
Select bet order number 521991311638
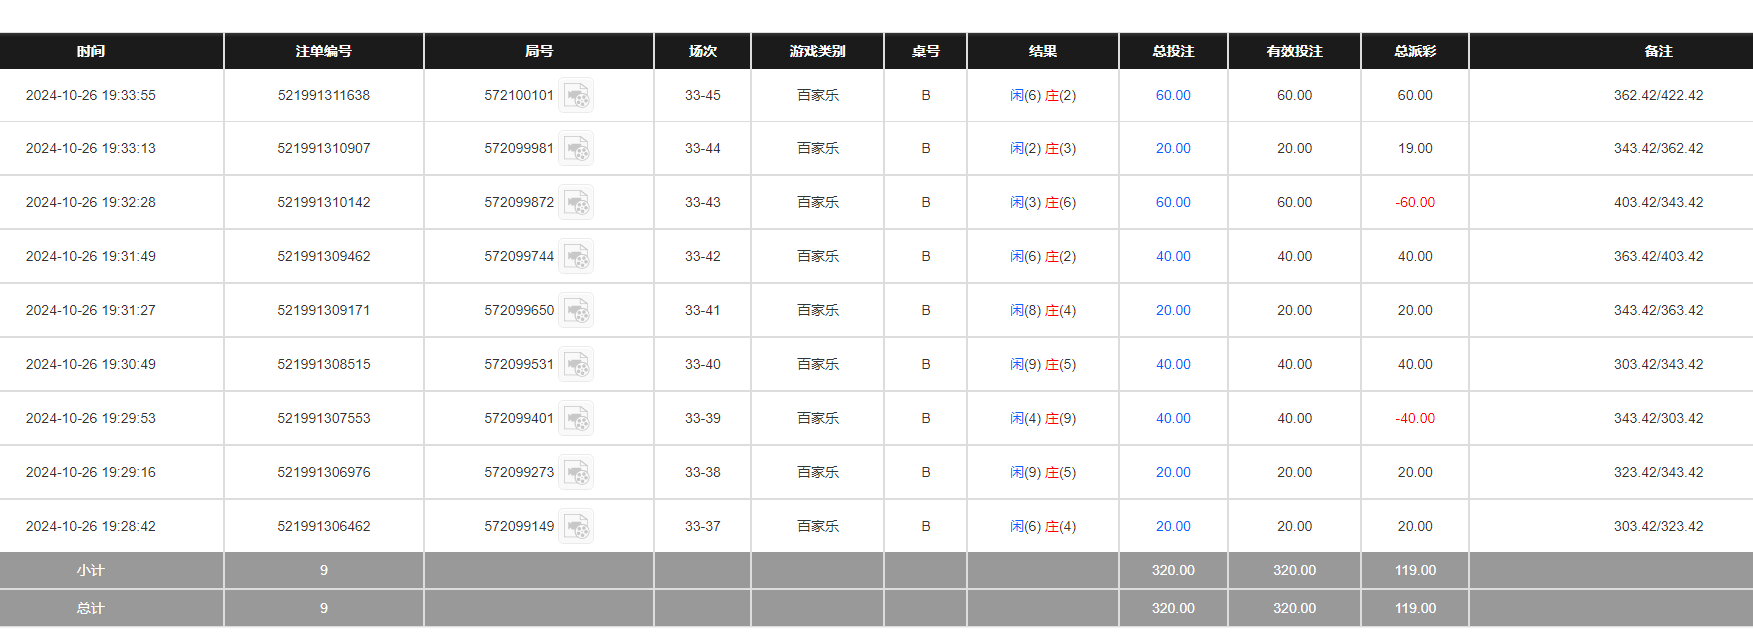pyautogui.click(x=324, y=96)
